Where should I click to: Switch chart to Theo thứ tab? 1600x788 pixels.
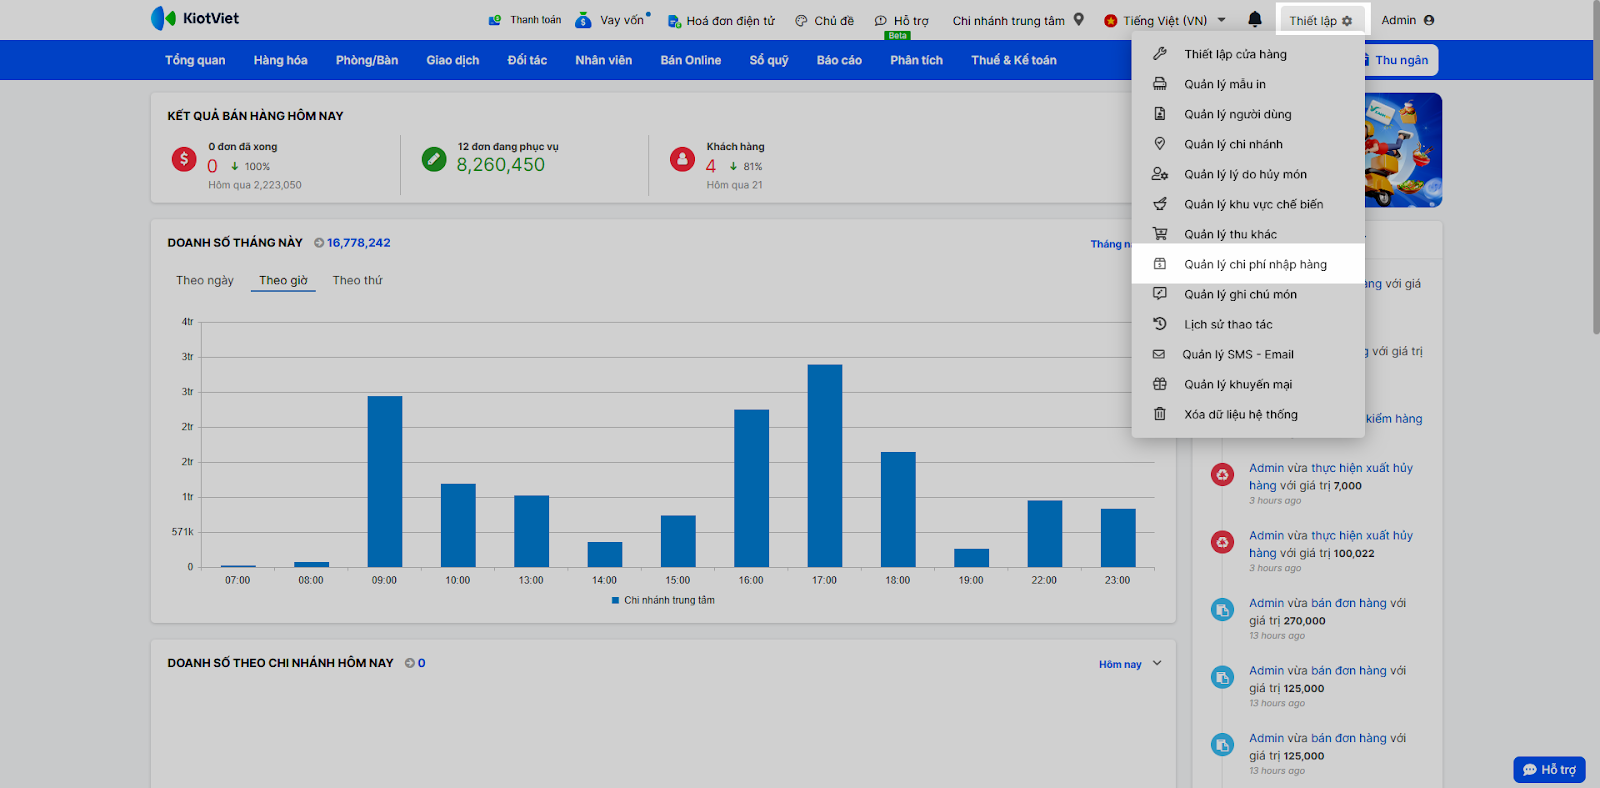(357, 281)
